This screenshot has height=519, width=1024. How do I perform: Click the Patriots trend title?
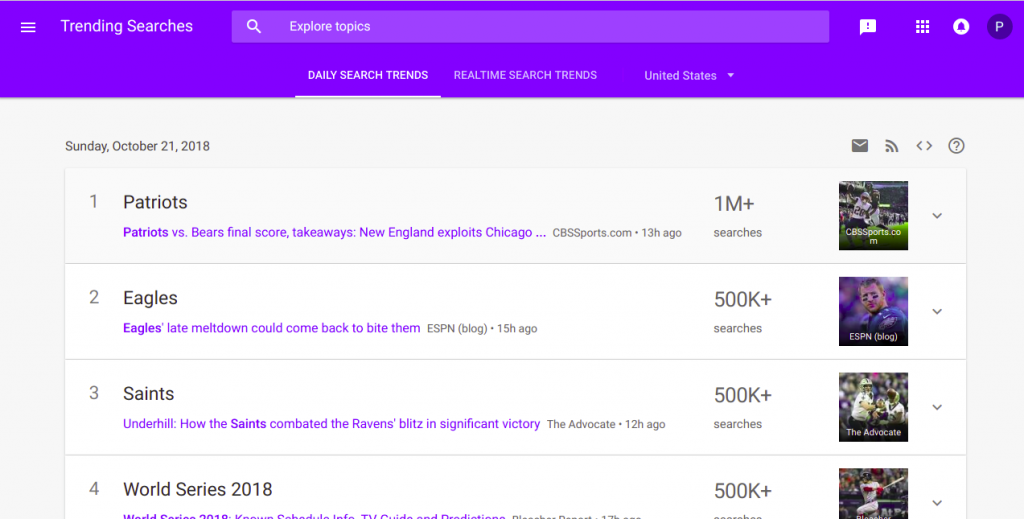pyautogui.click(x=155, y=202)
